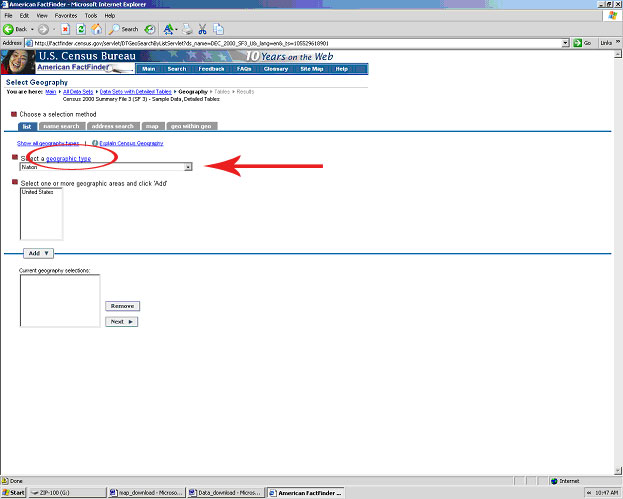
Task: Click the Back arrow button in toolbar
Action: click(15, 29)
